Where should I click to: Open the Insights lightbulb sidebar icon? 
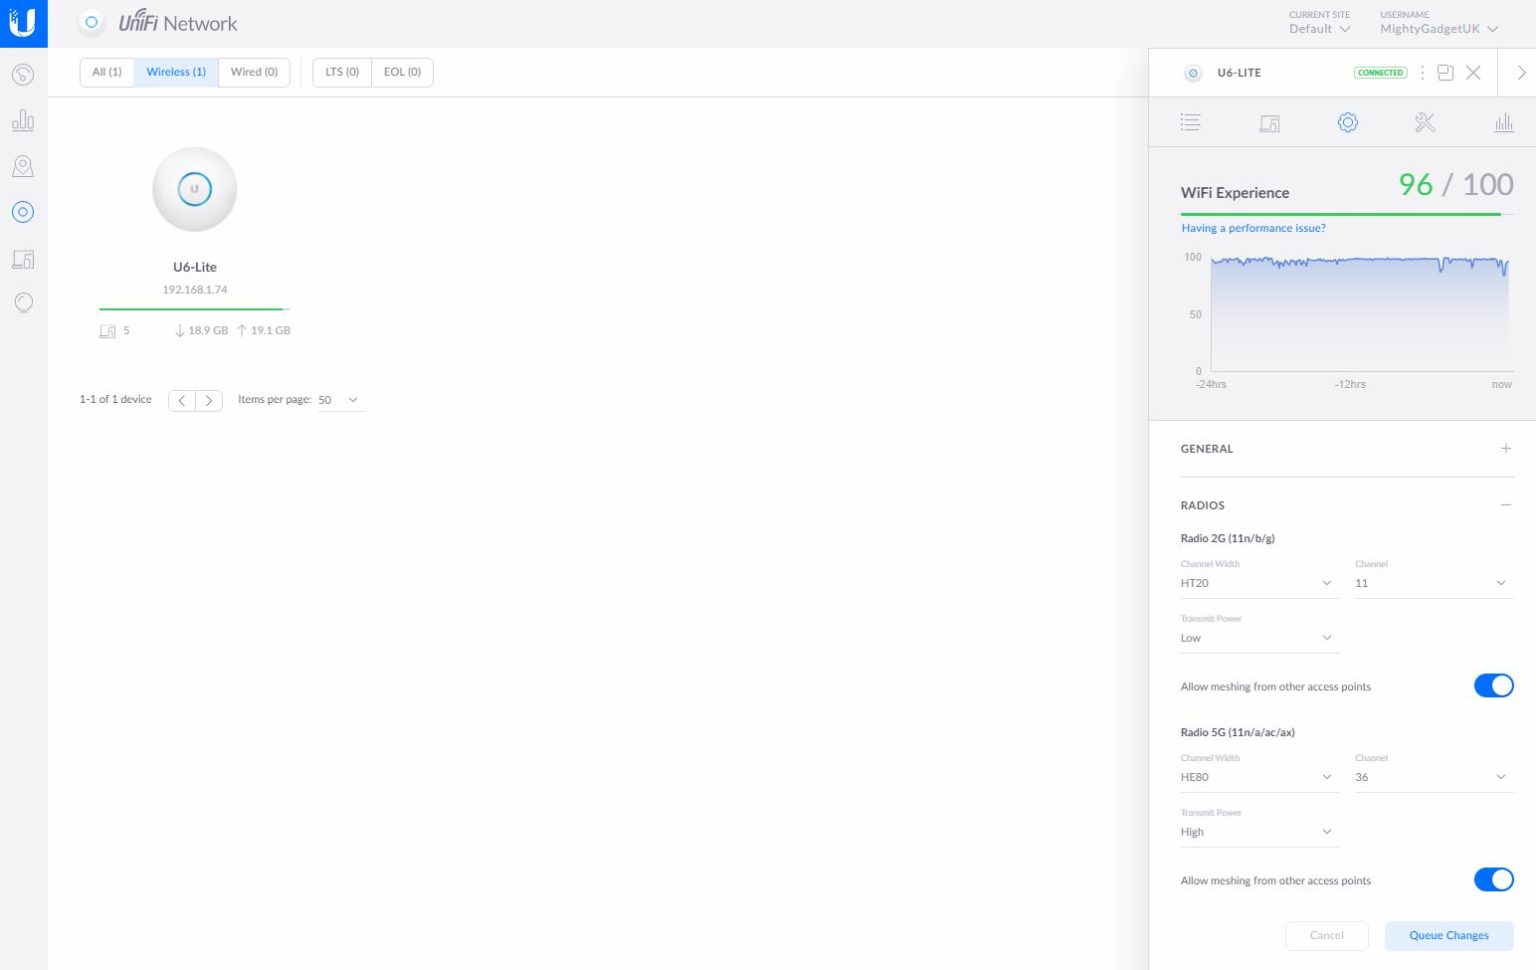coord(23,303)
